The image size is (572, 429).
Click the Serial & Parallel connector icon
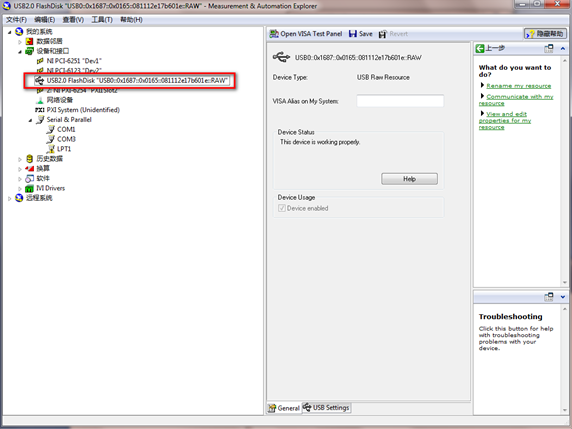tap(40, 120)
